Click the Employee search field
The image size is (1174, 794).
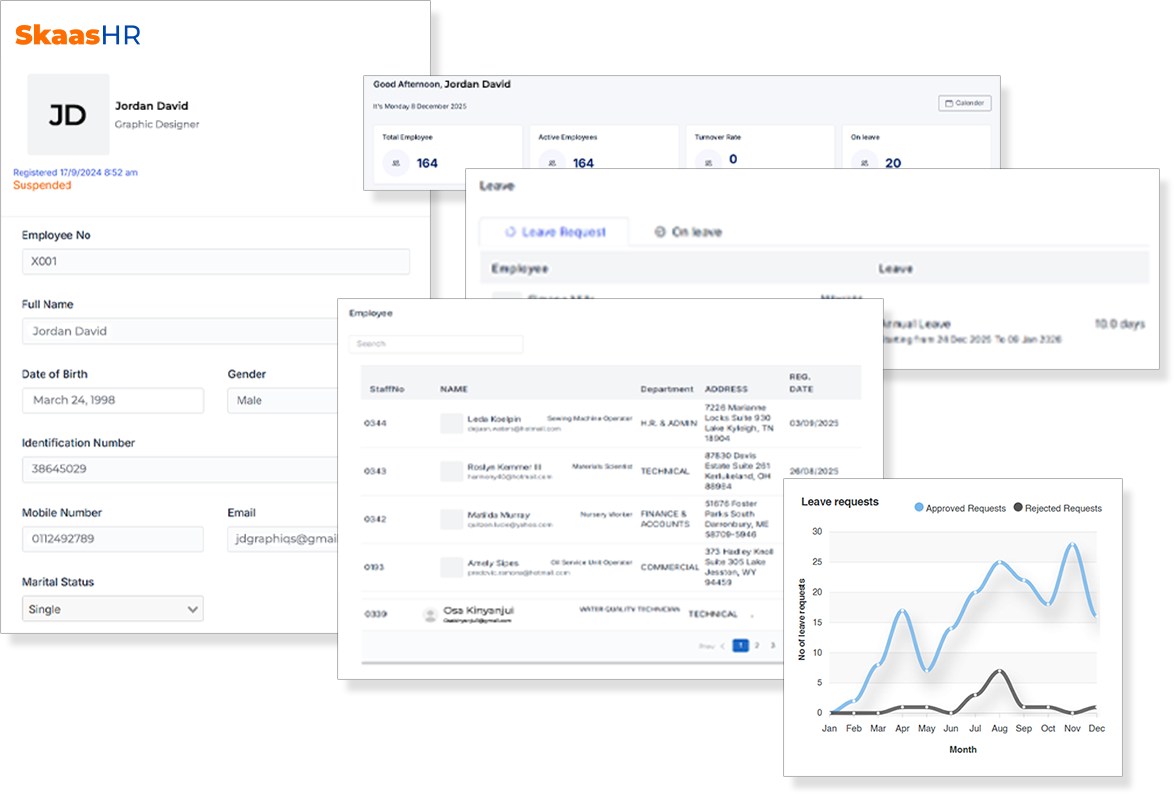pos(436,344)
